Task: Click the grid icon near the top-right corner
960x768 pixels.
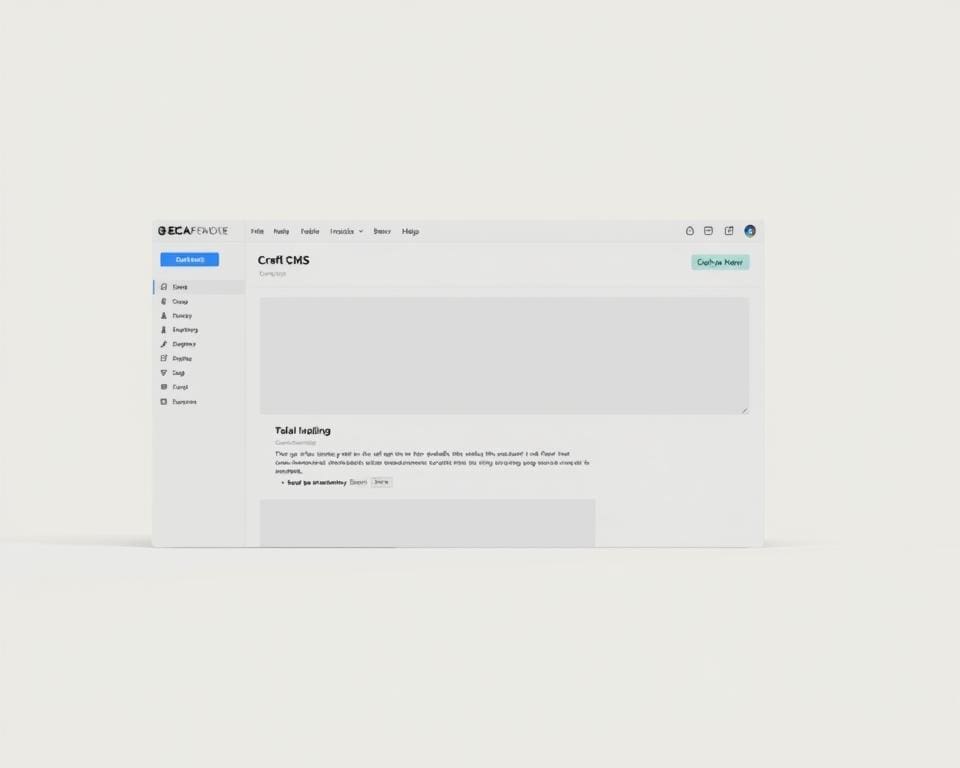Action: coord(729,231)
